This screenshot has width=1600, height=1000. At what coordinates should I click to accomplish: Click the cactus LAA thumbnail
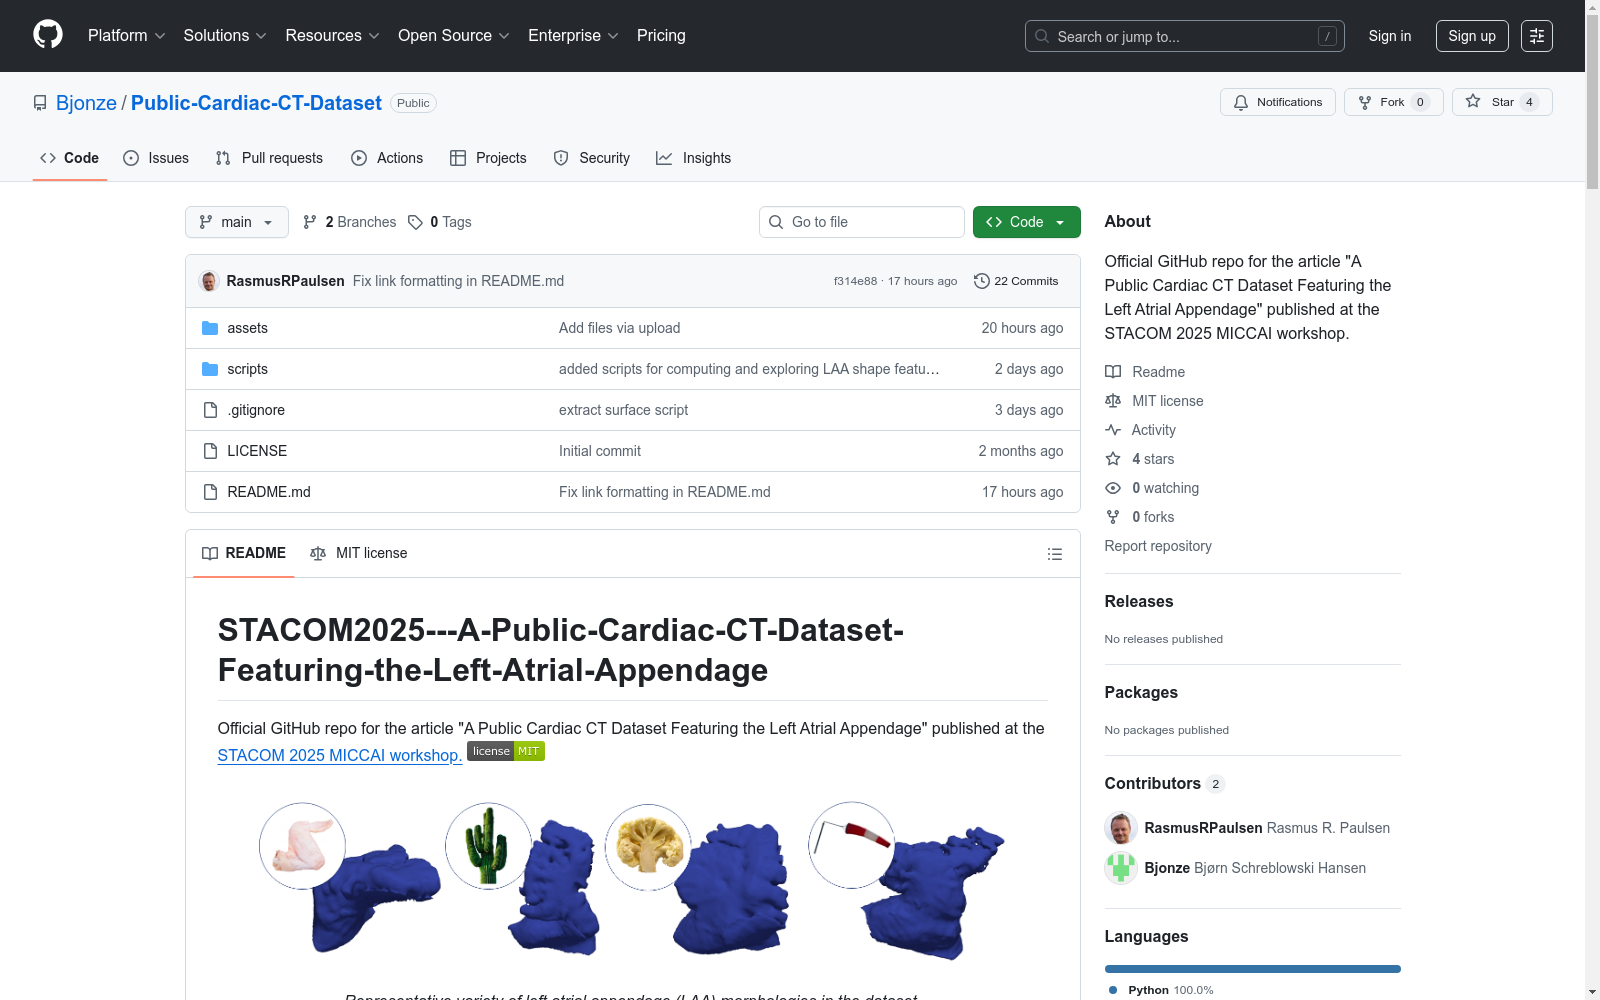point(488,846)
